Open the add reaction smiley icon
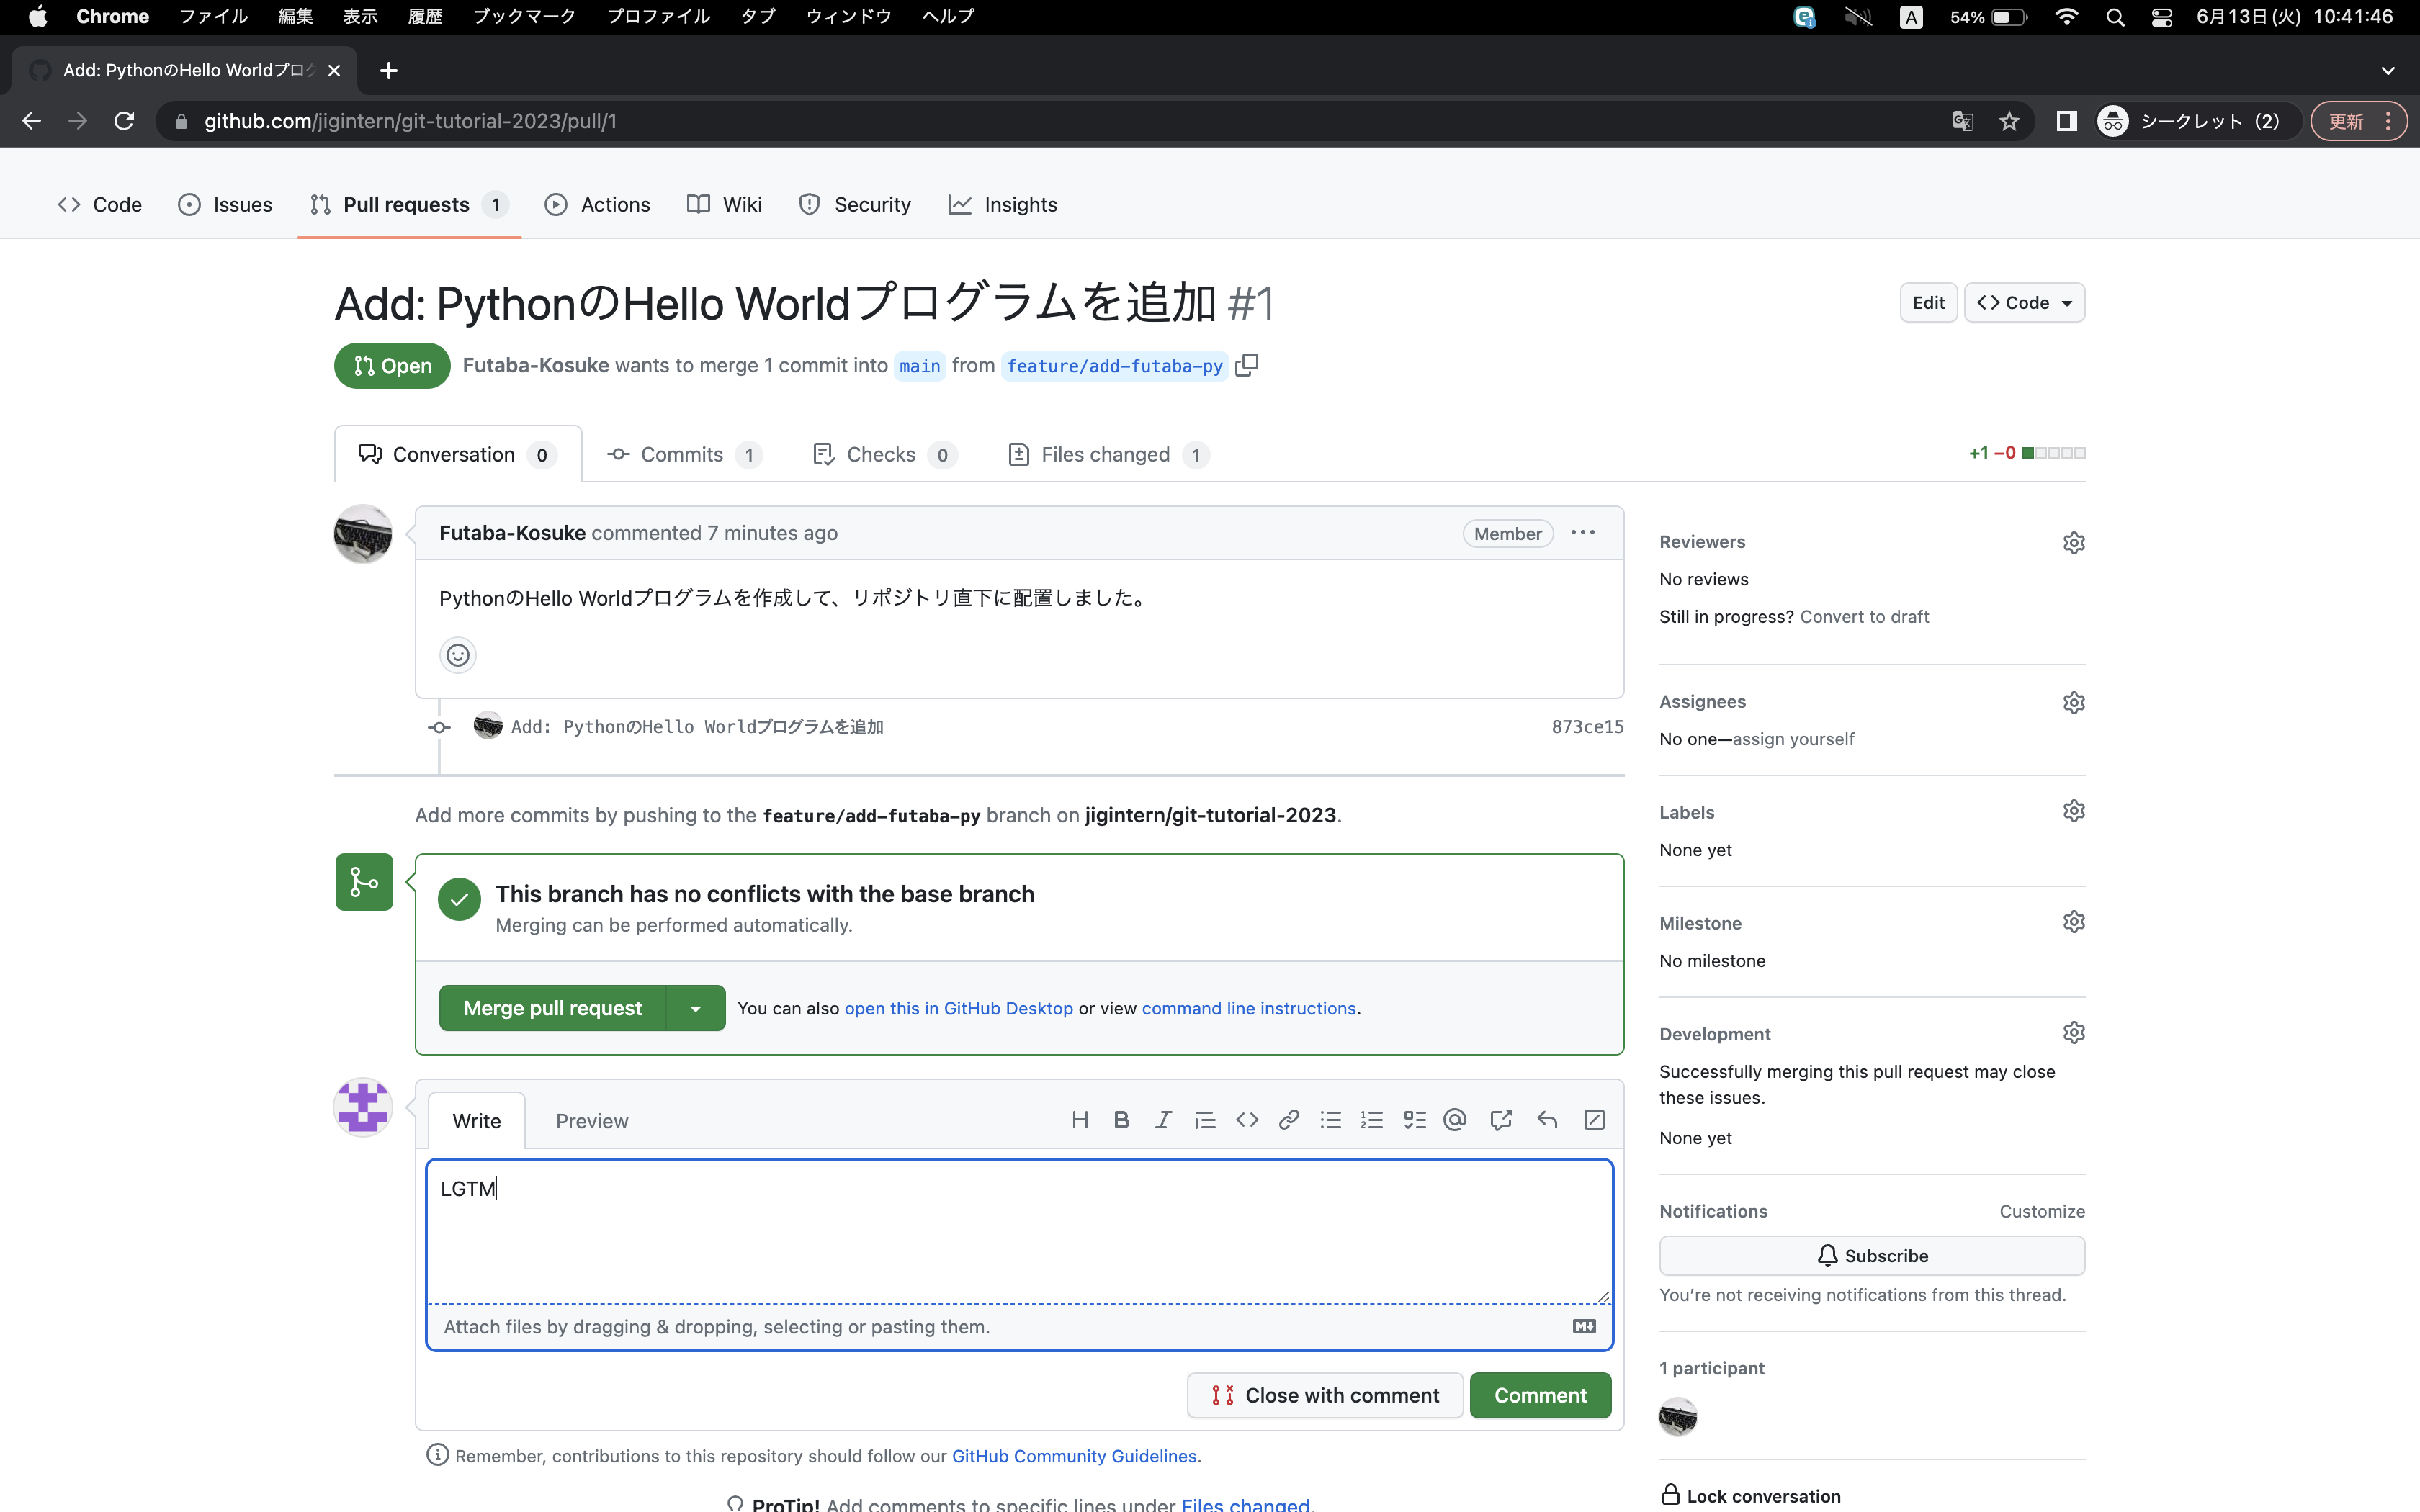The height and width of the screenshot is (1512, 2420). [x=458, y=655]
